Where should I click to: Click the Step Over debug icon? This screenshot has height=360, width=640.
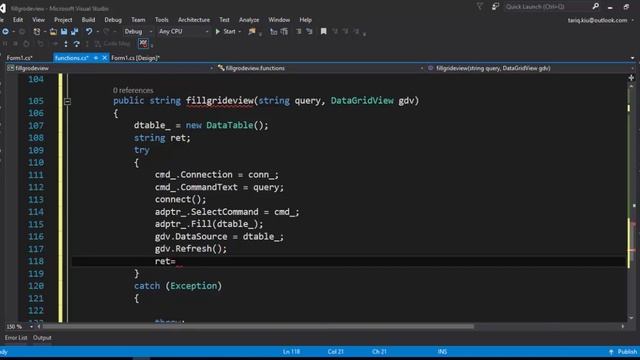tap(76, 44)
